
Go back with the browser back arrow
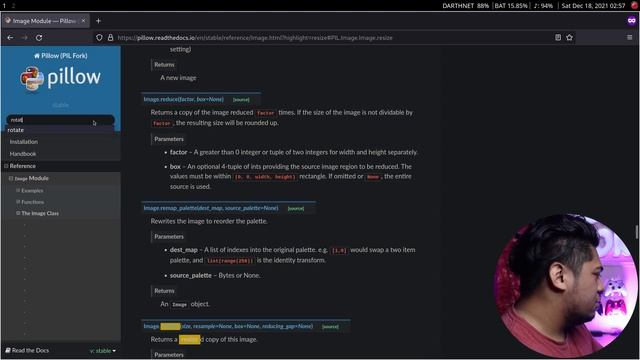point(10,38)
